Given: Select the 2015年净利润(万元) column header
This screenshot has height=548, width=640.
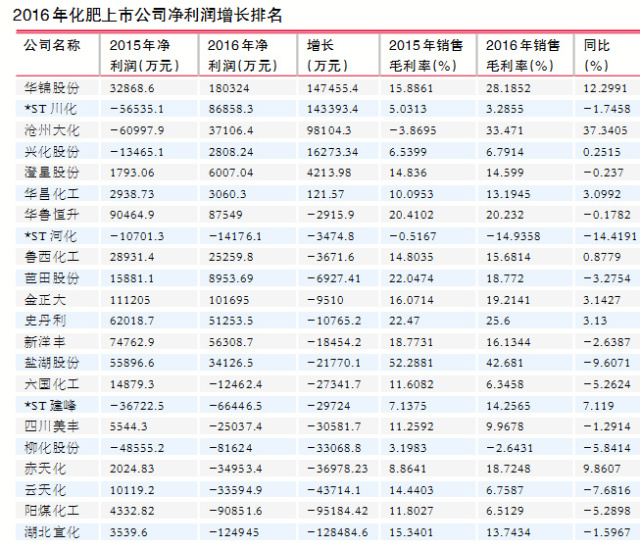Looking at the screenshot, I should coord(144,55).
